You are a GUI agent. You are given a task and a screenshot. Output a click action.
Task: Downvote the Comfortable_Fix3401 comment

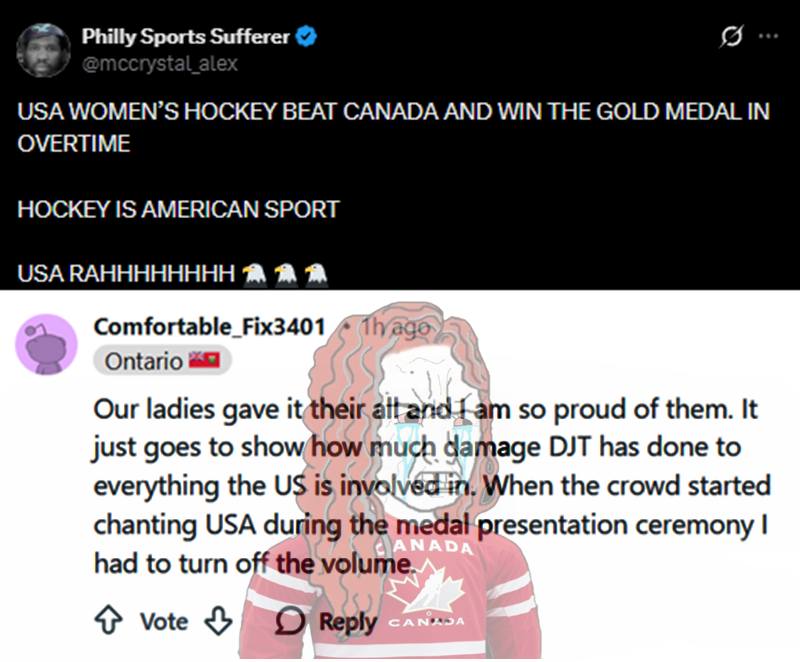coord(218,620)
